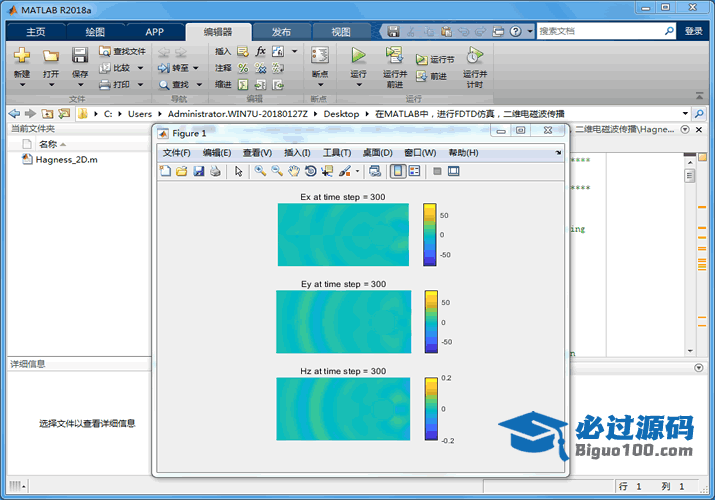Click the Hz plot colorbar

431,409
